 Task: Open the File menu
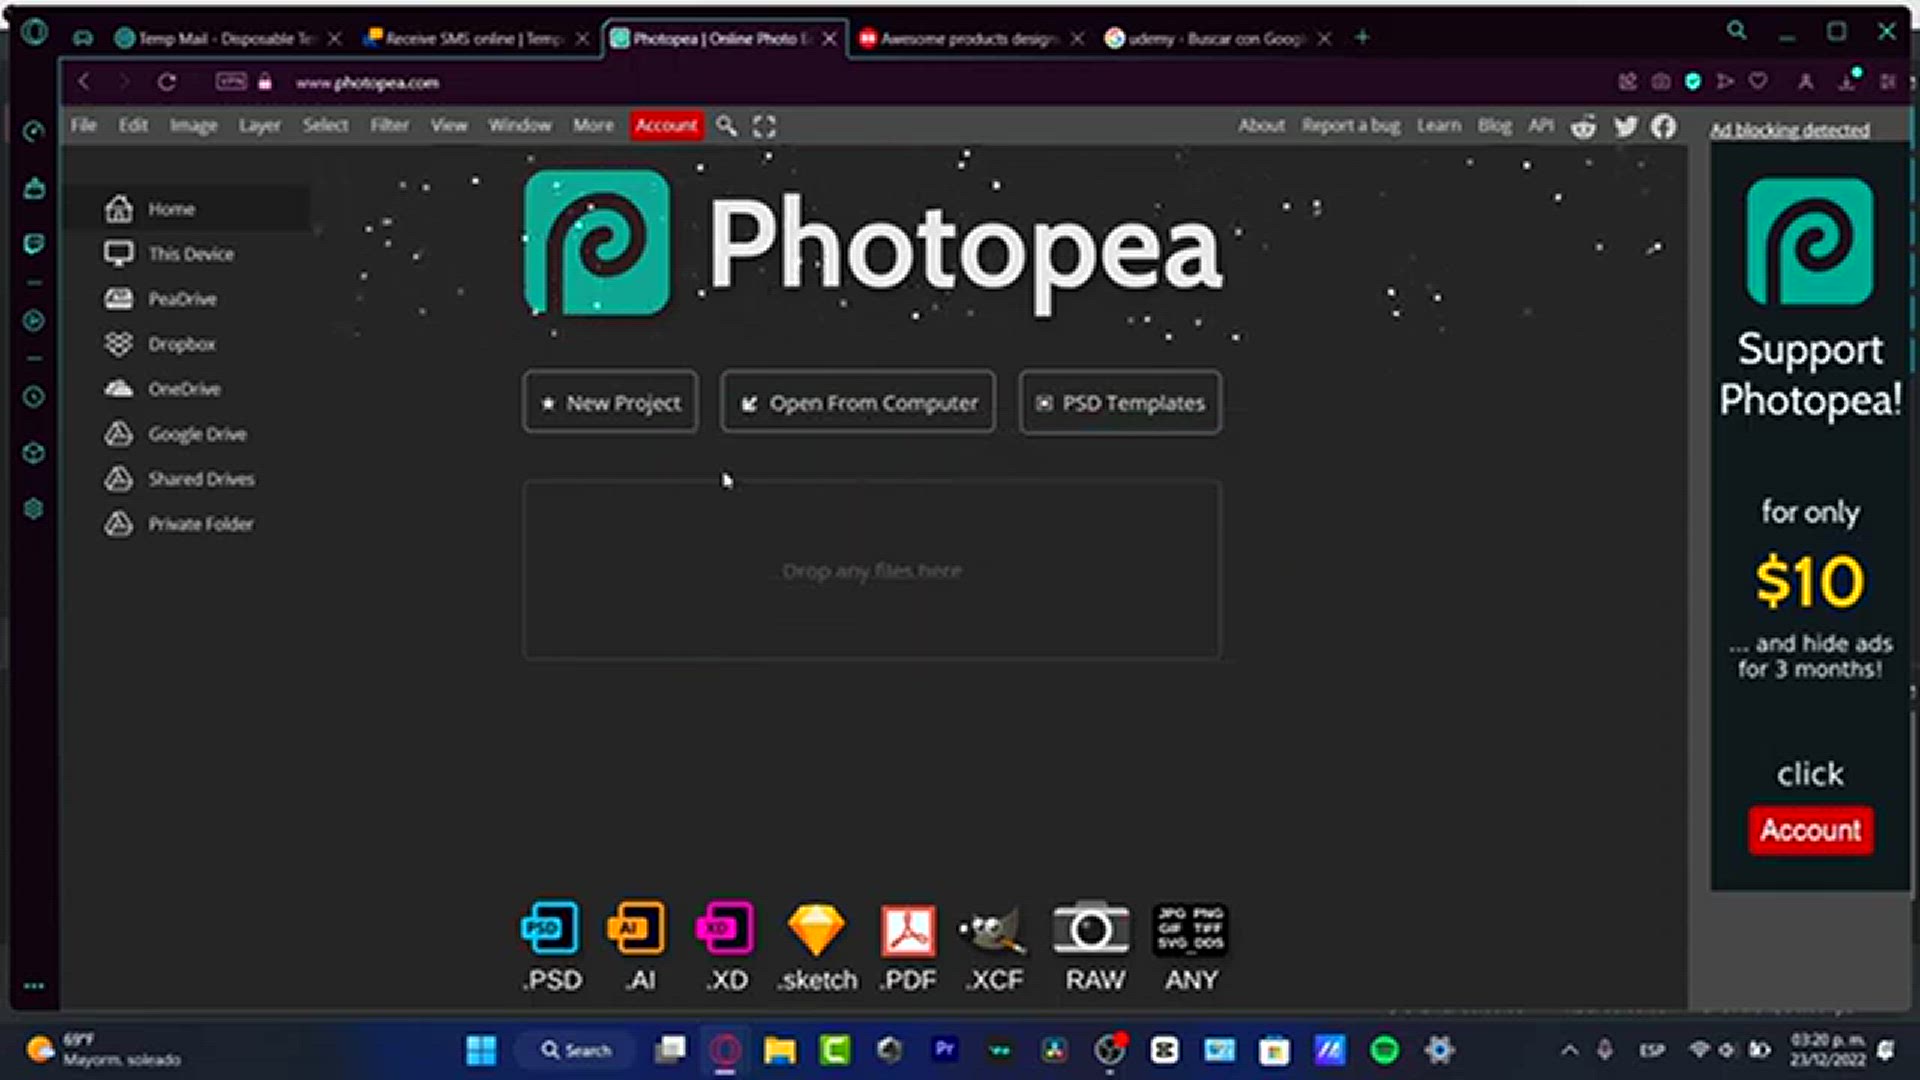84,125
